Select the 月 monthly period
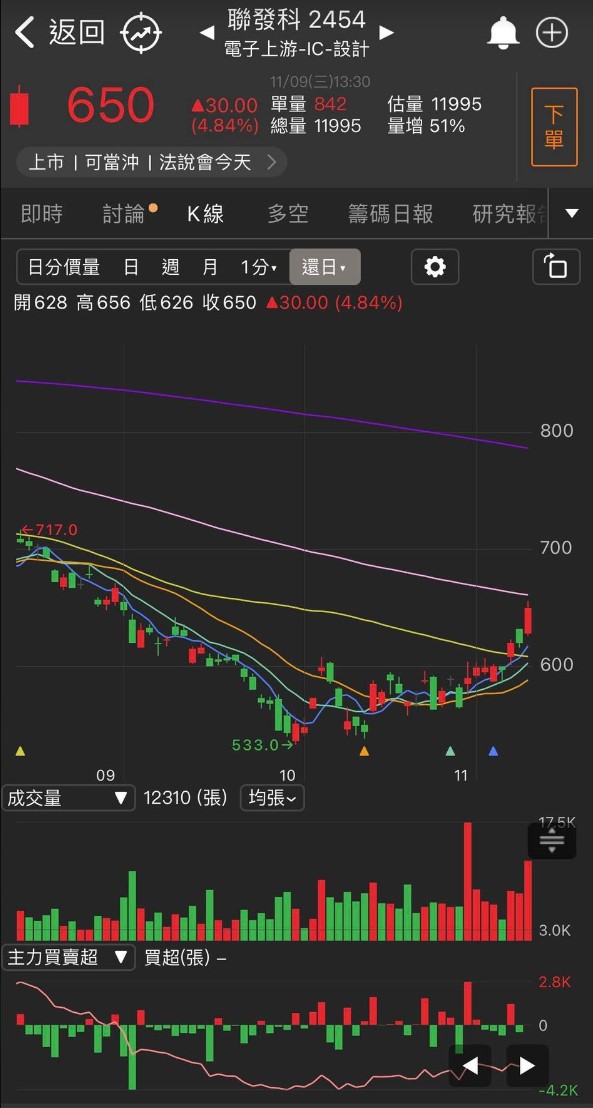The height and width of the screenshot is (1108, 593). coord(210,267)
